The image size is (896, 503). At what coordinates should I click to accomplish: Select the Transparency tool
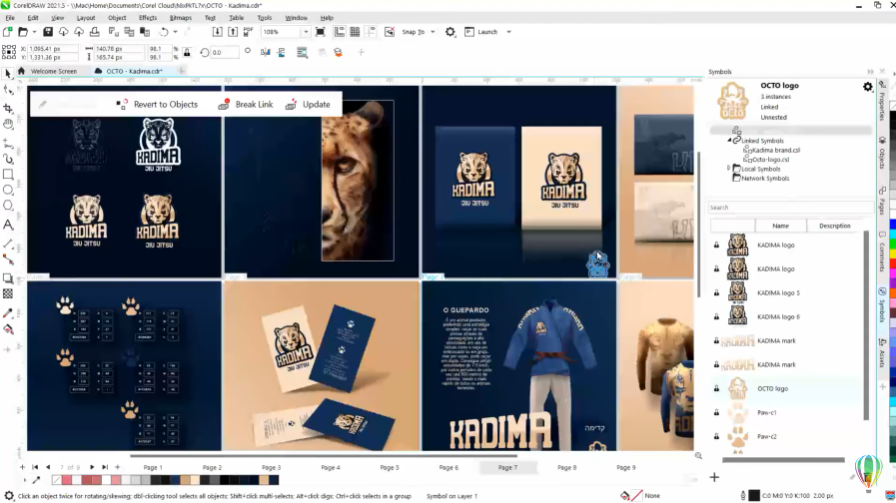(x=8, y=294)
